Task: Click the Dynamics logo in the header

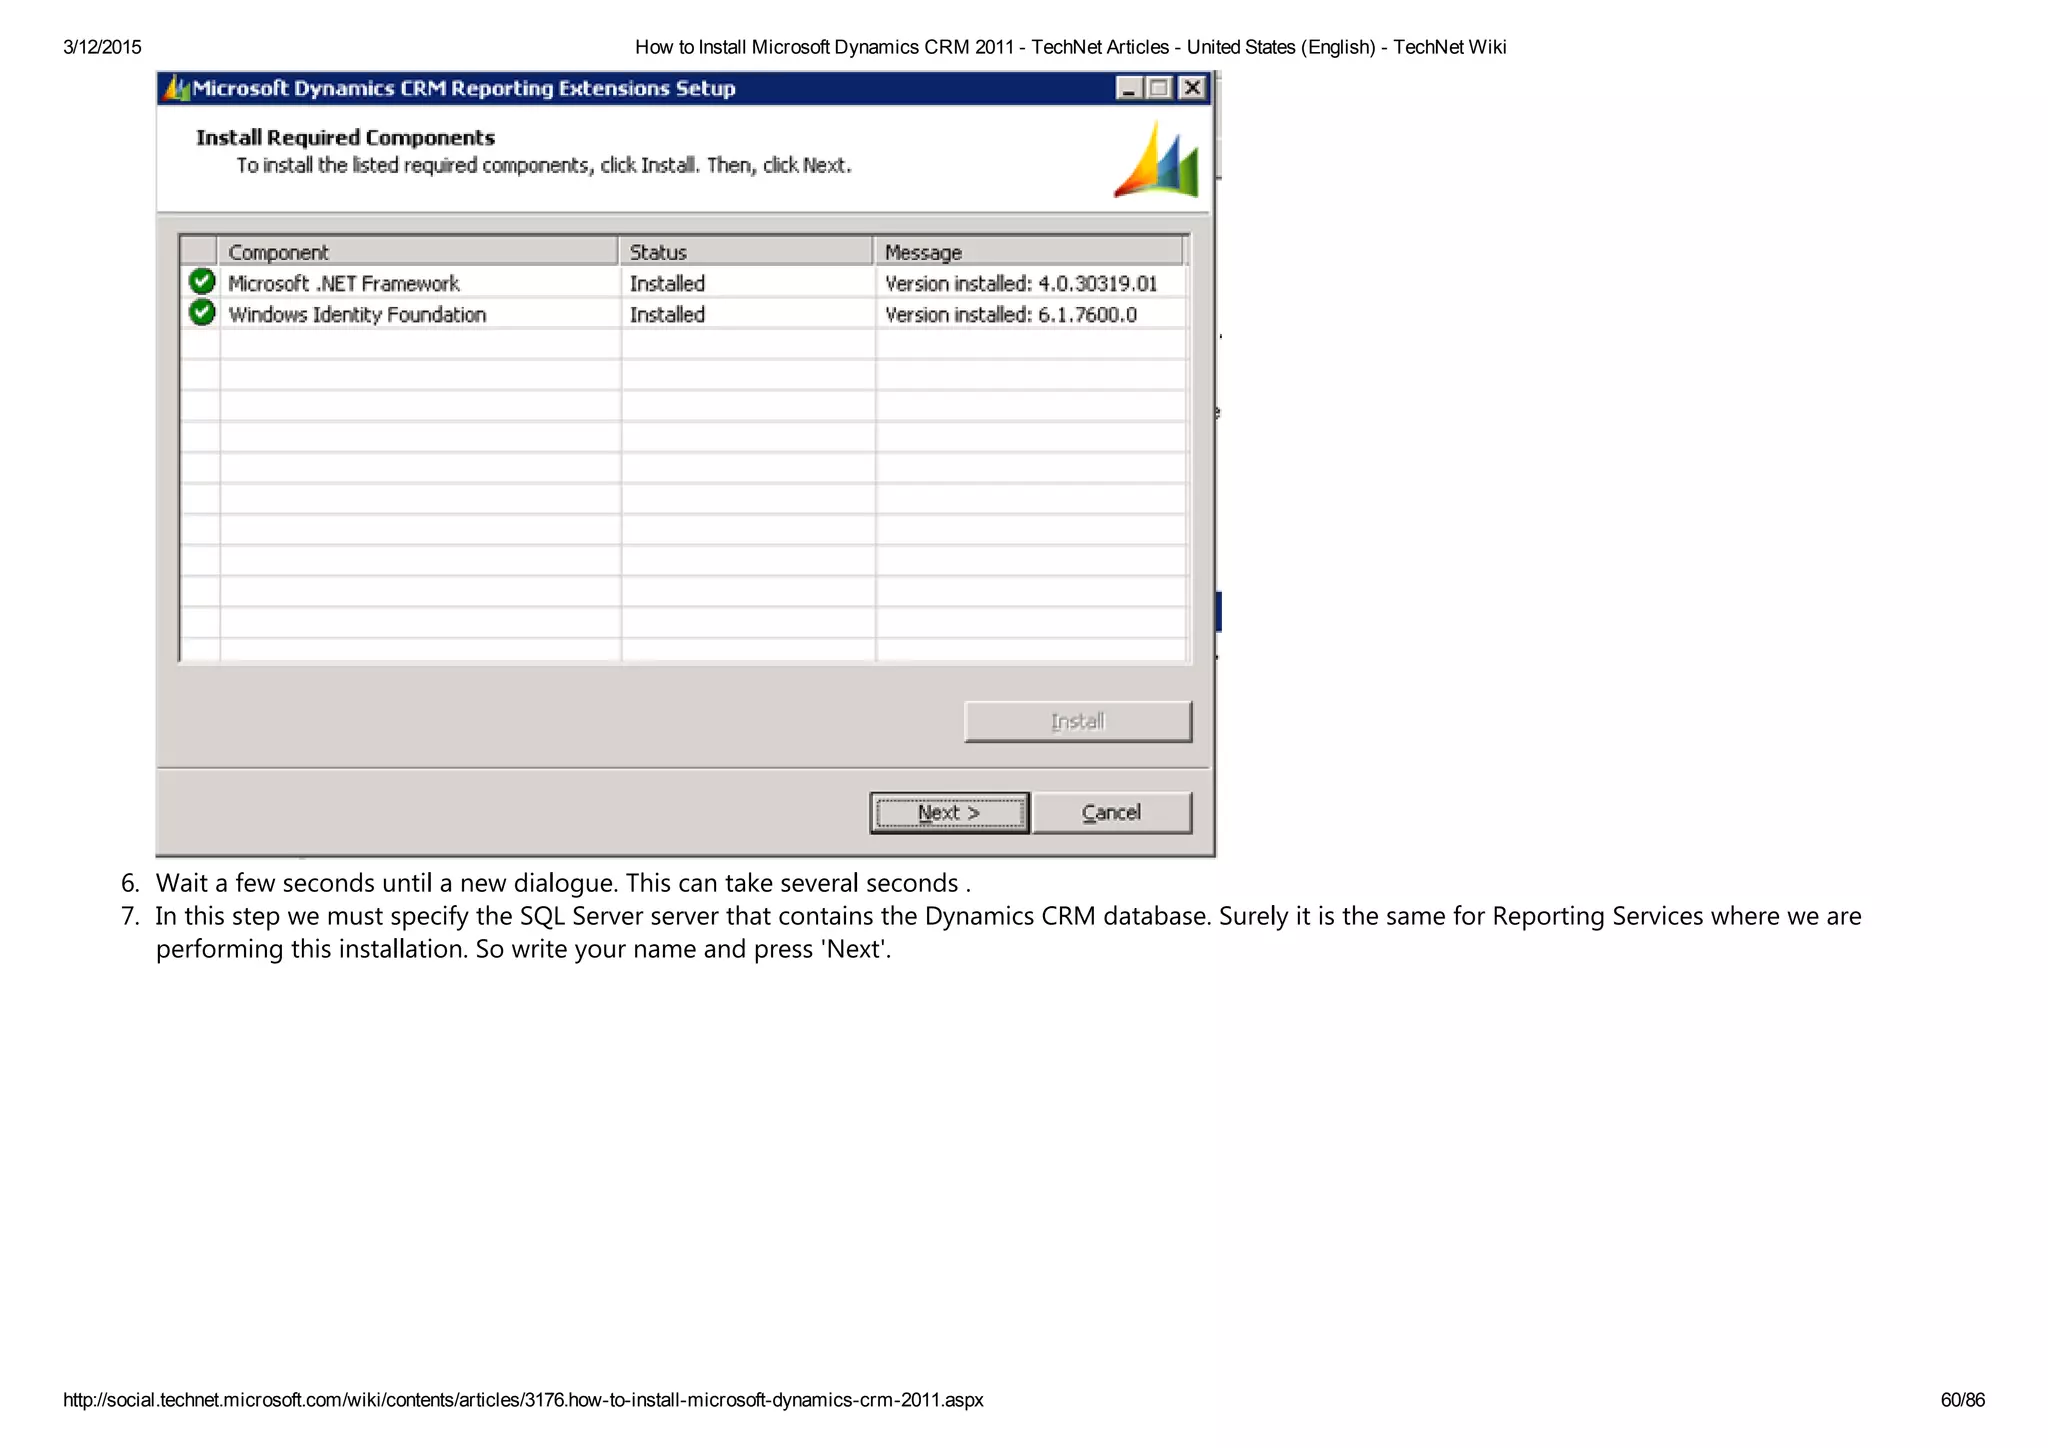Action: pyautogui.click(x=1156, y=160)
